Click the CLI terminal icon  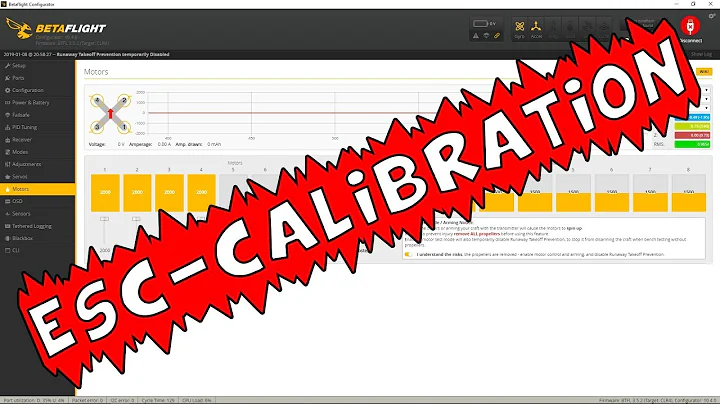point(7,251)
